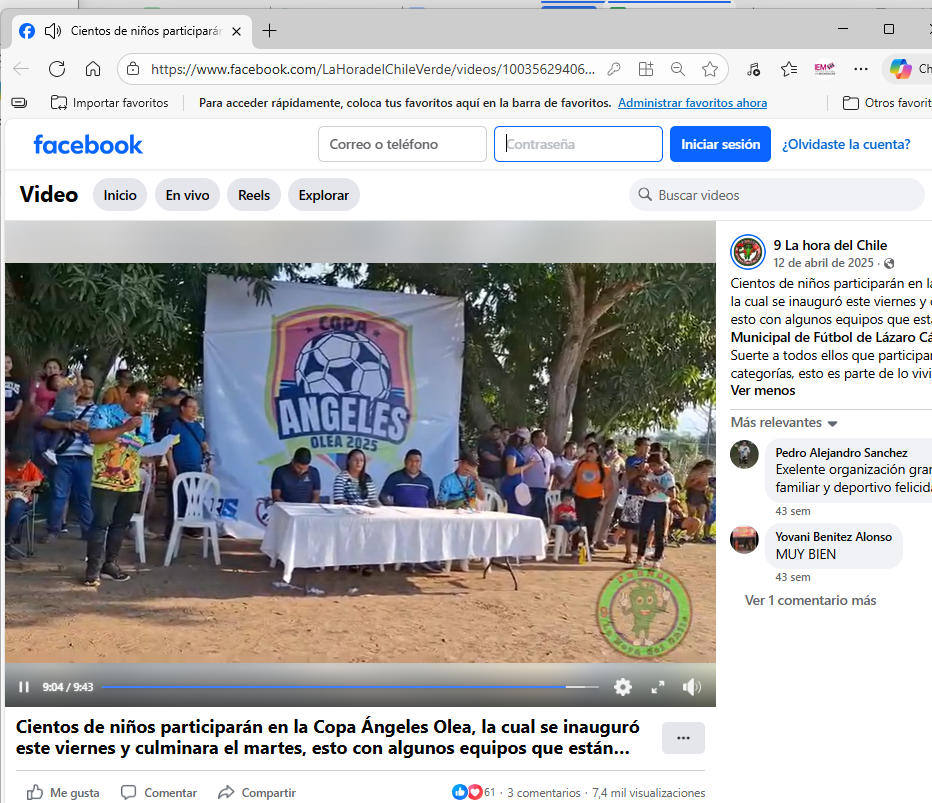Screen dimensions: 932x803
Task: Focus the Correo o teléfono field
Action: [402, 144]
